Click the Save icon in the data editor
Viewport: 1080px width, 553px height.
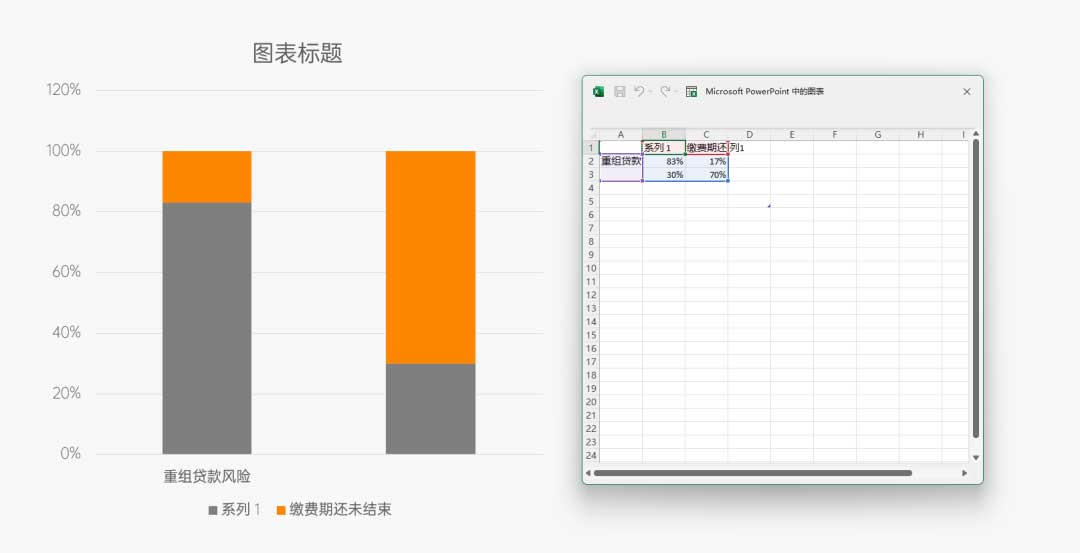(x=619, y=92)
